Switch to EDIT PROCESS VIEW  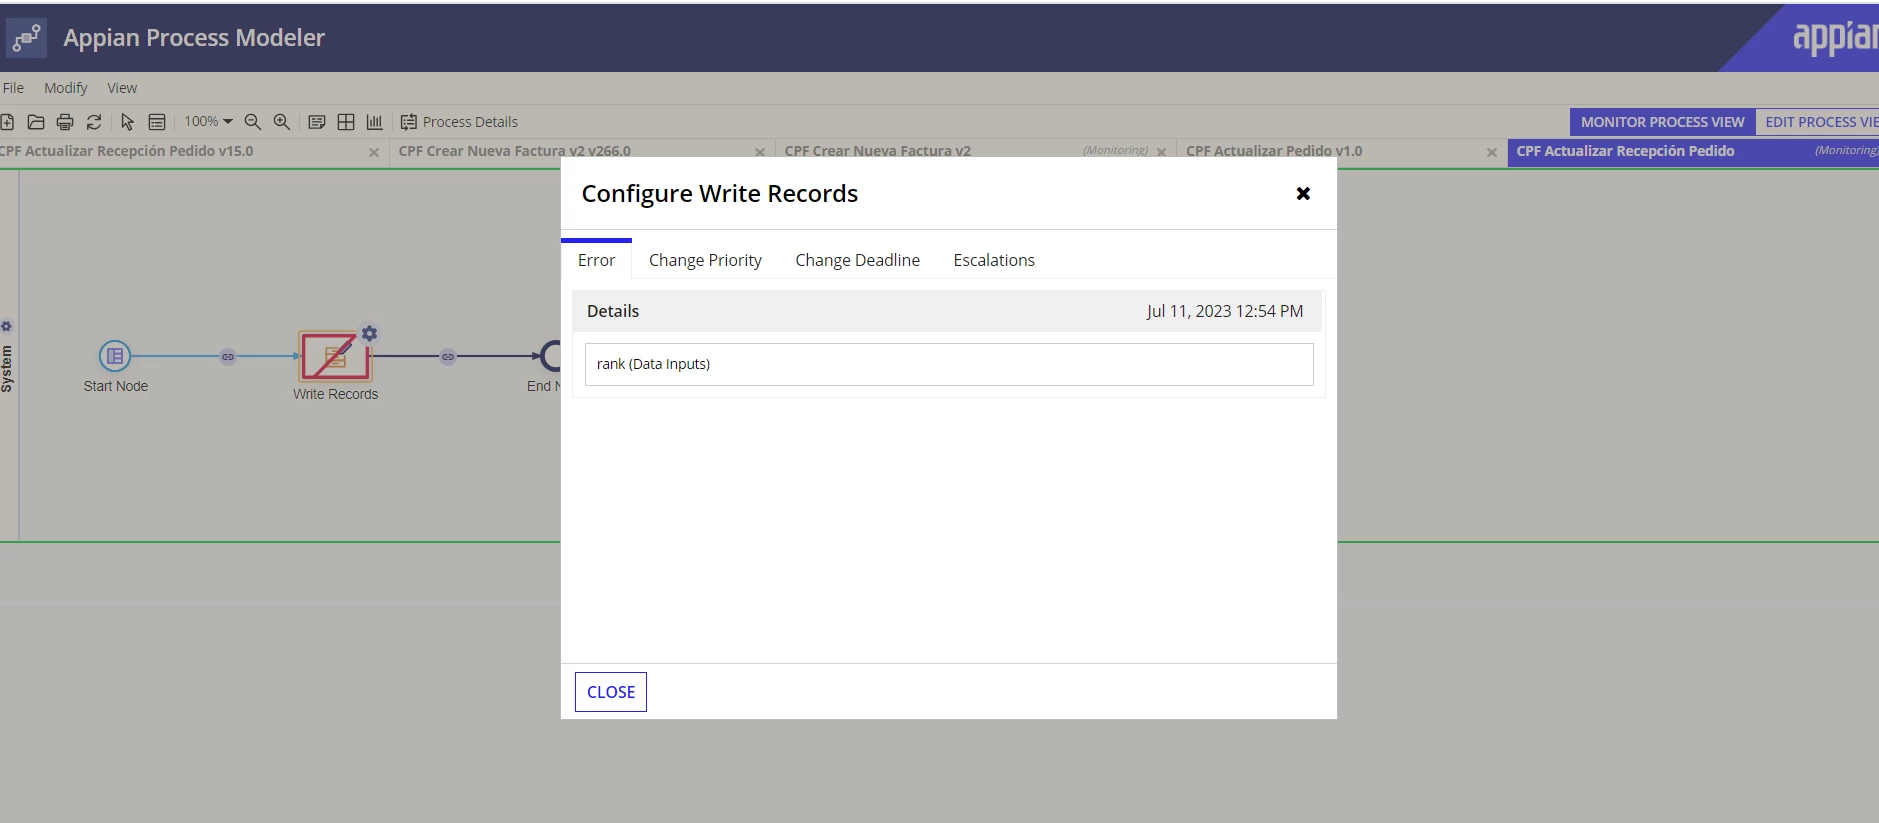[x=1820, y=122]
